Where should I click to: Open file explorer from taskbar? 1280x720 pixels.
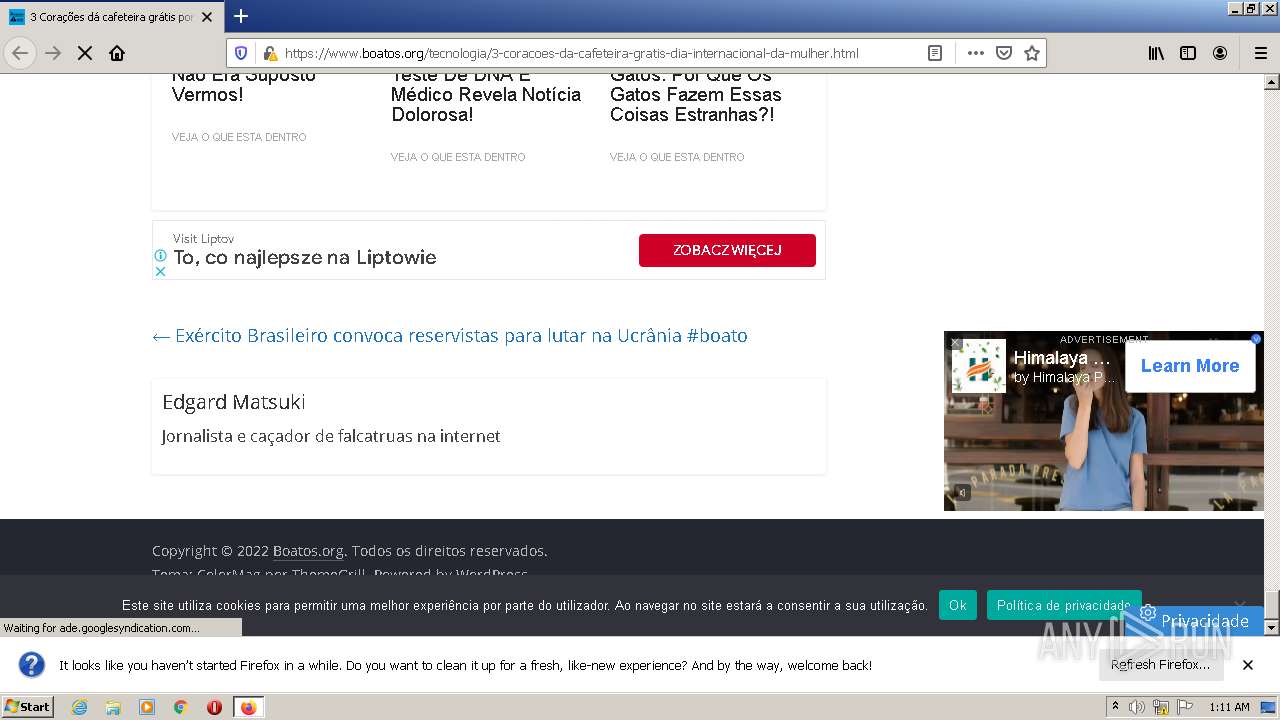113,707
